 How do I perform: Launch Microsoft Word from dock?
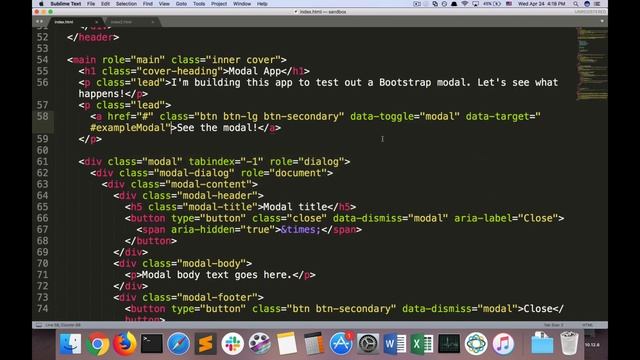(395, 344)
